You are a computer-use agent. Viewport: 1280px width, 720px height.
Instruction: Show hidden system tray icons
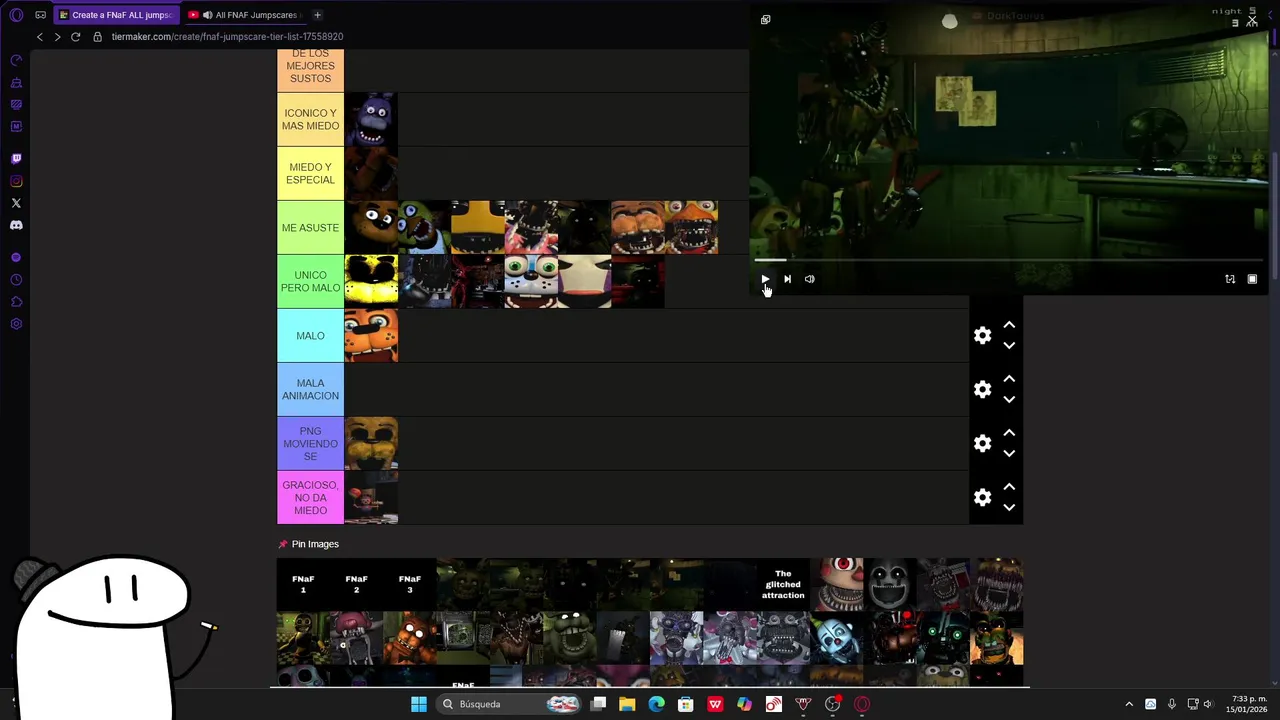[1129, 704]
